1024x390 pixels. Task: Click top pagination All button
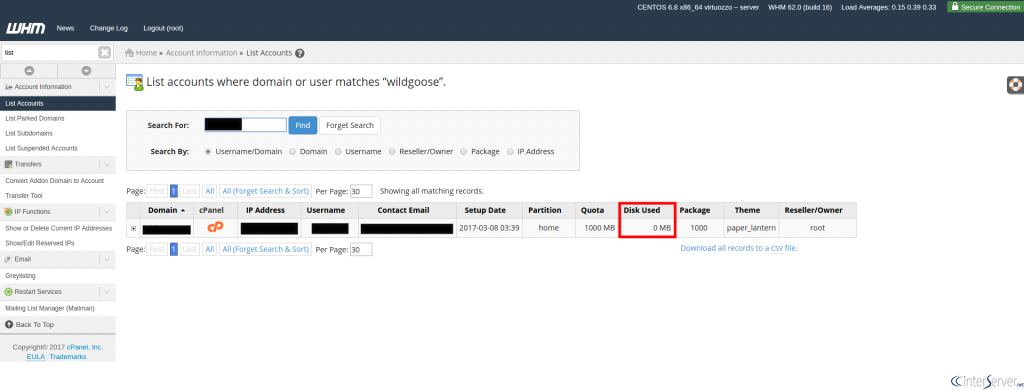point(210,191)
